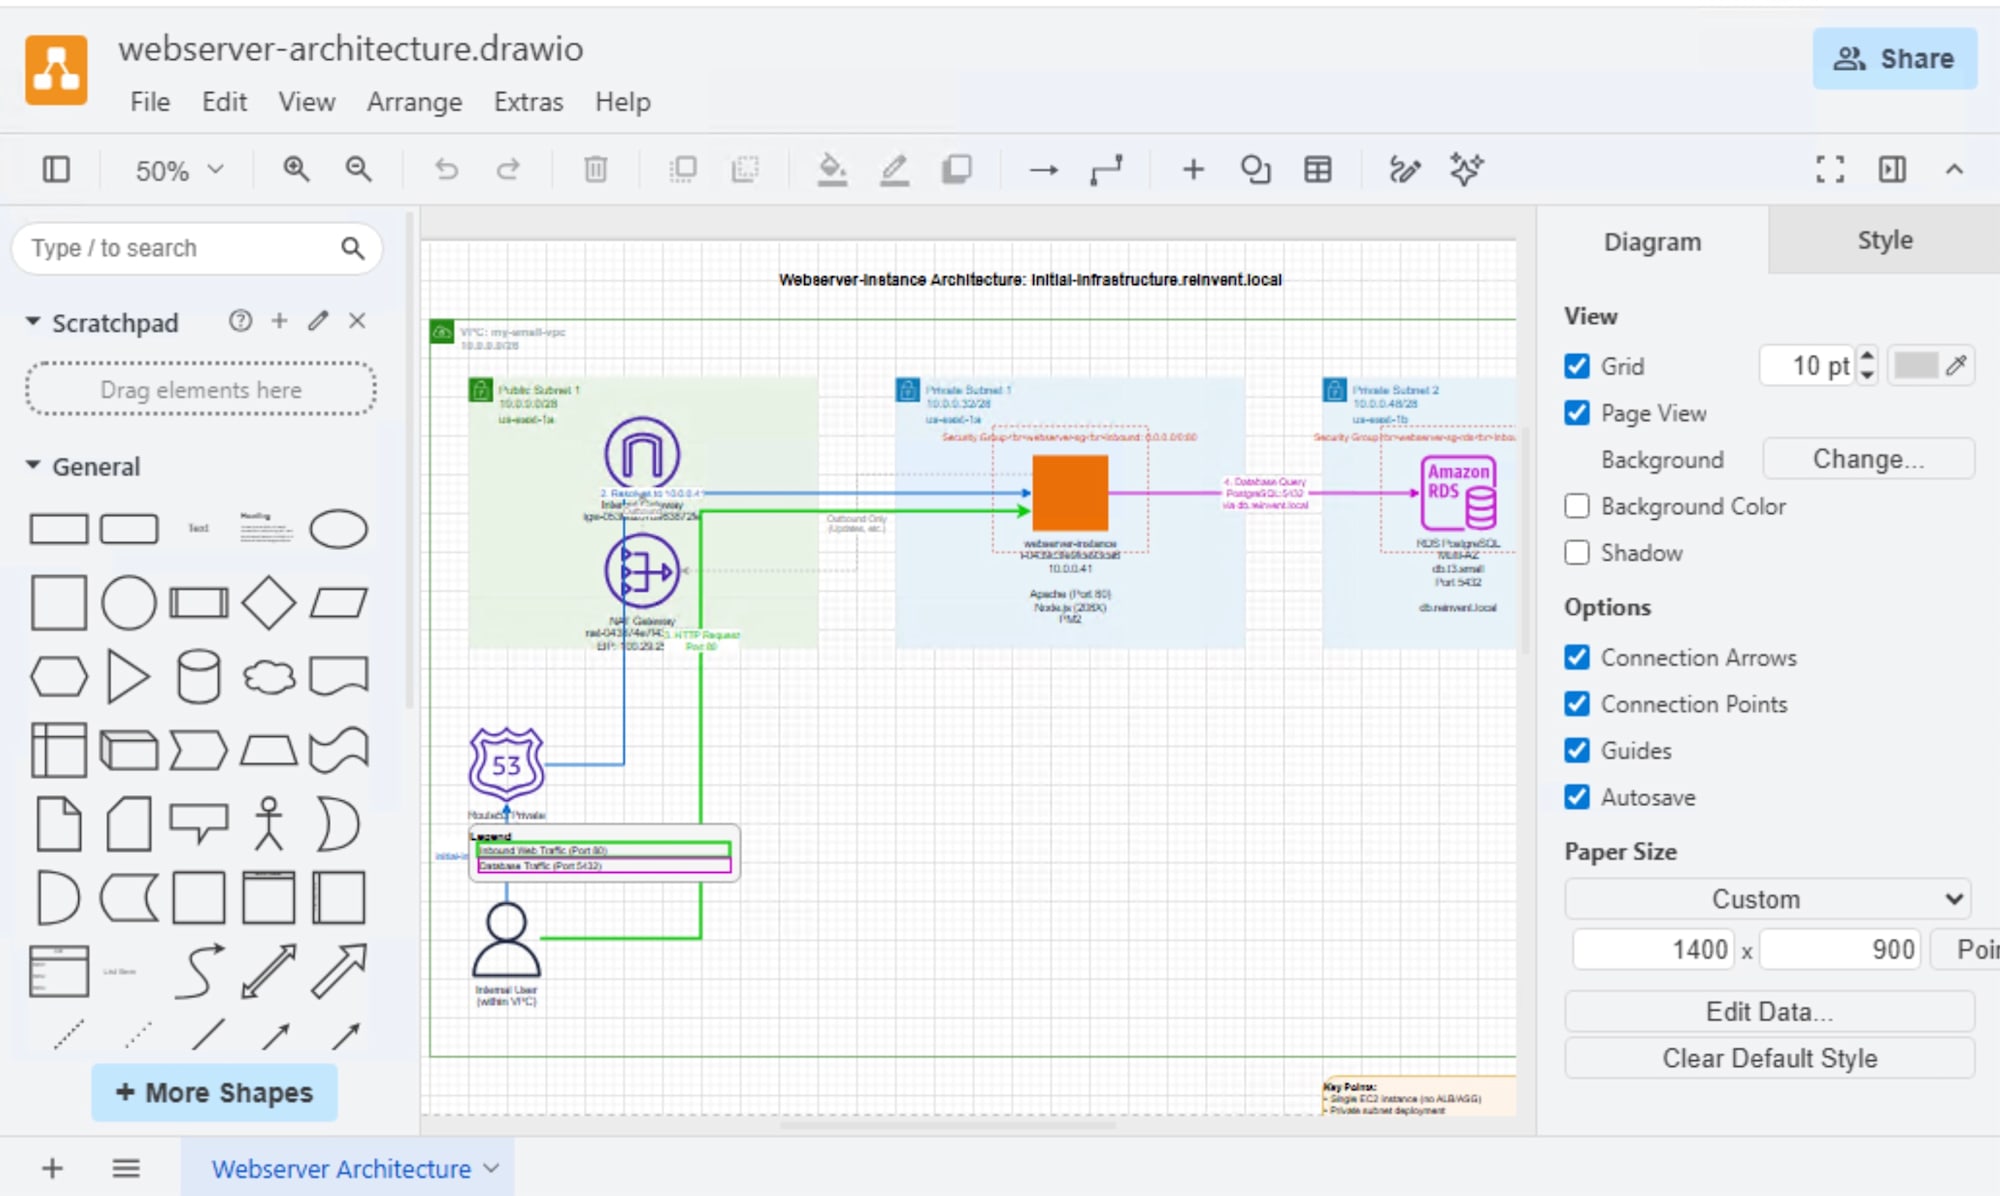This screenshot has width=2000, height=1196.
Task: Uncheck the Grid checkbox
Action: tap(1577, 366)
